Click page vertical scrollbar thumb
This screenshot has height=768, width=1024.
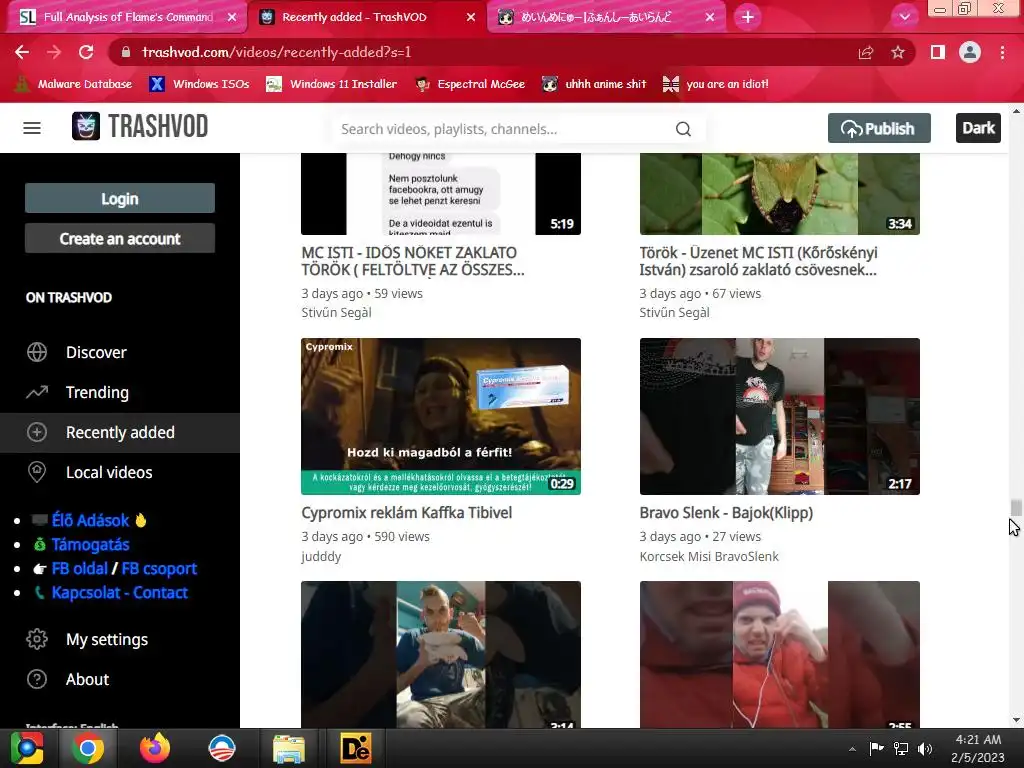point(1016,507)
